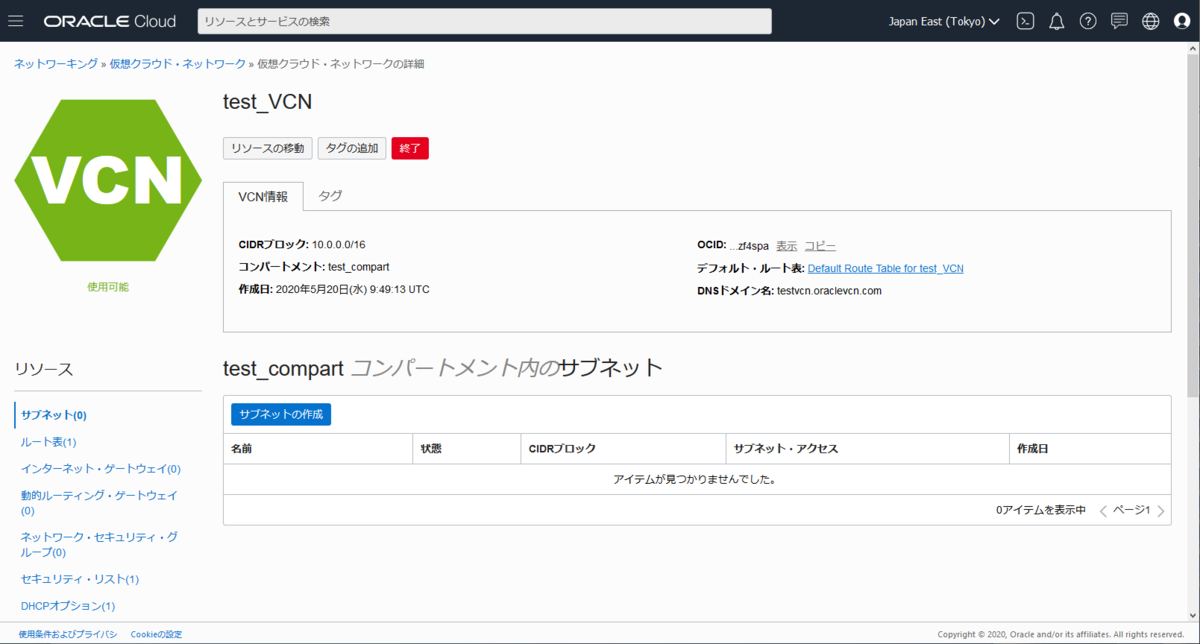Select セキュリティ・リスト(1) in resources
The image size is (1200, 644).
pyautogui.click(x=80, y=579)
